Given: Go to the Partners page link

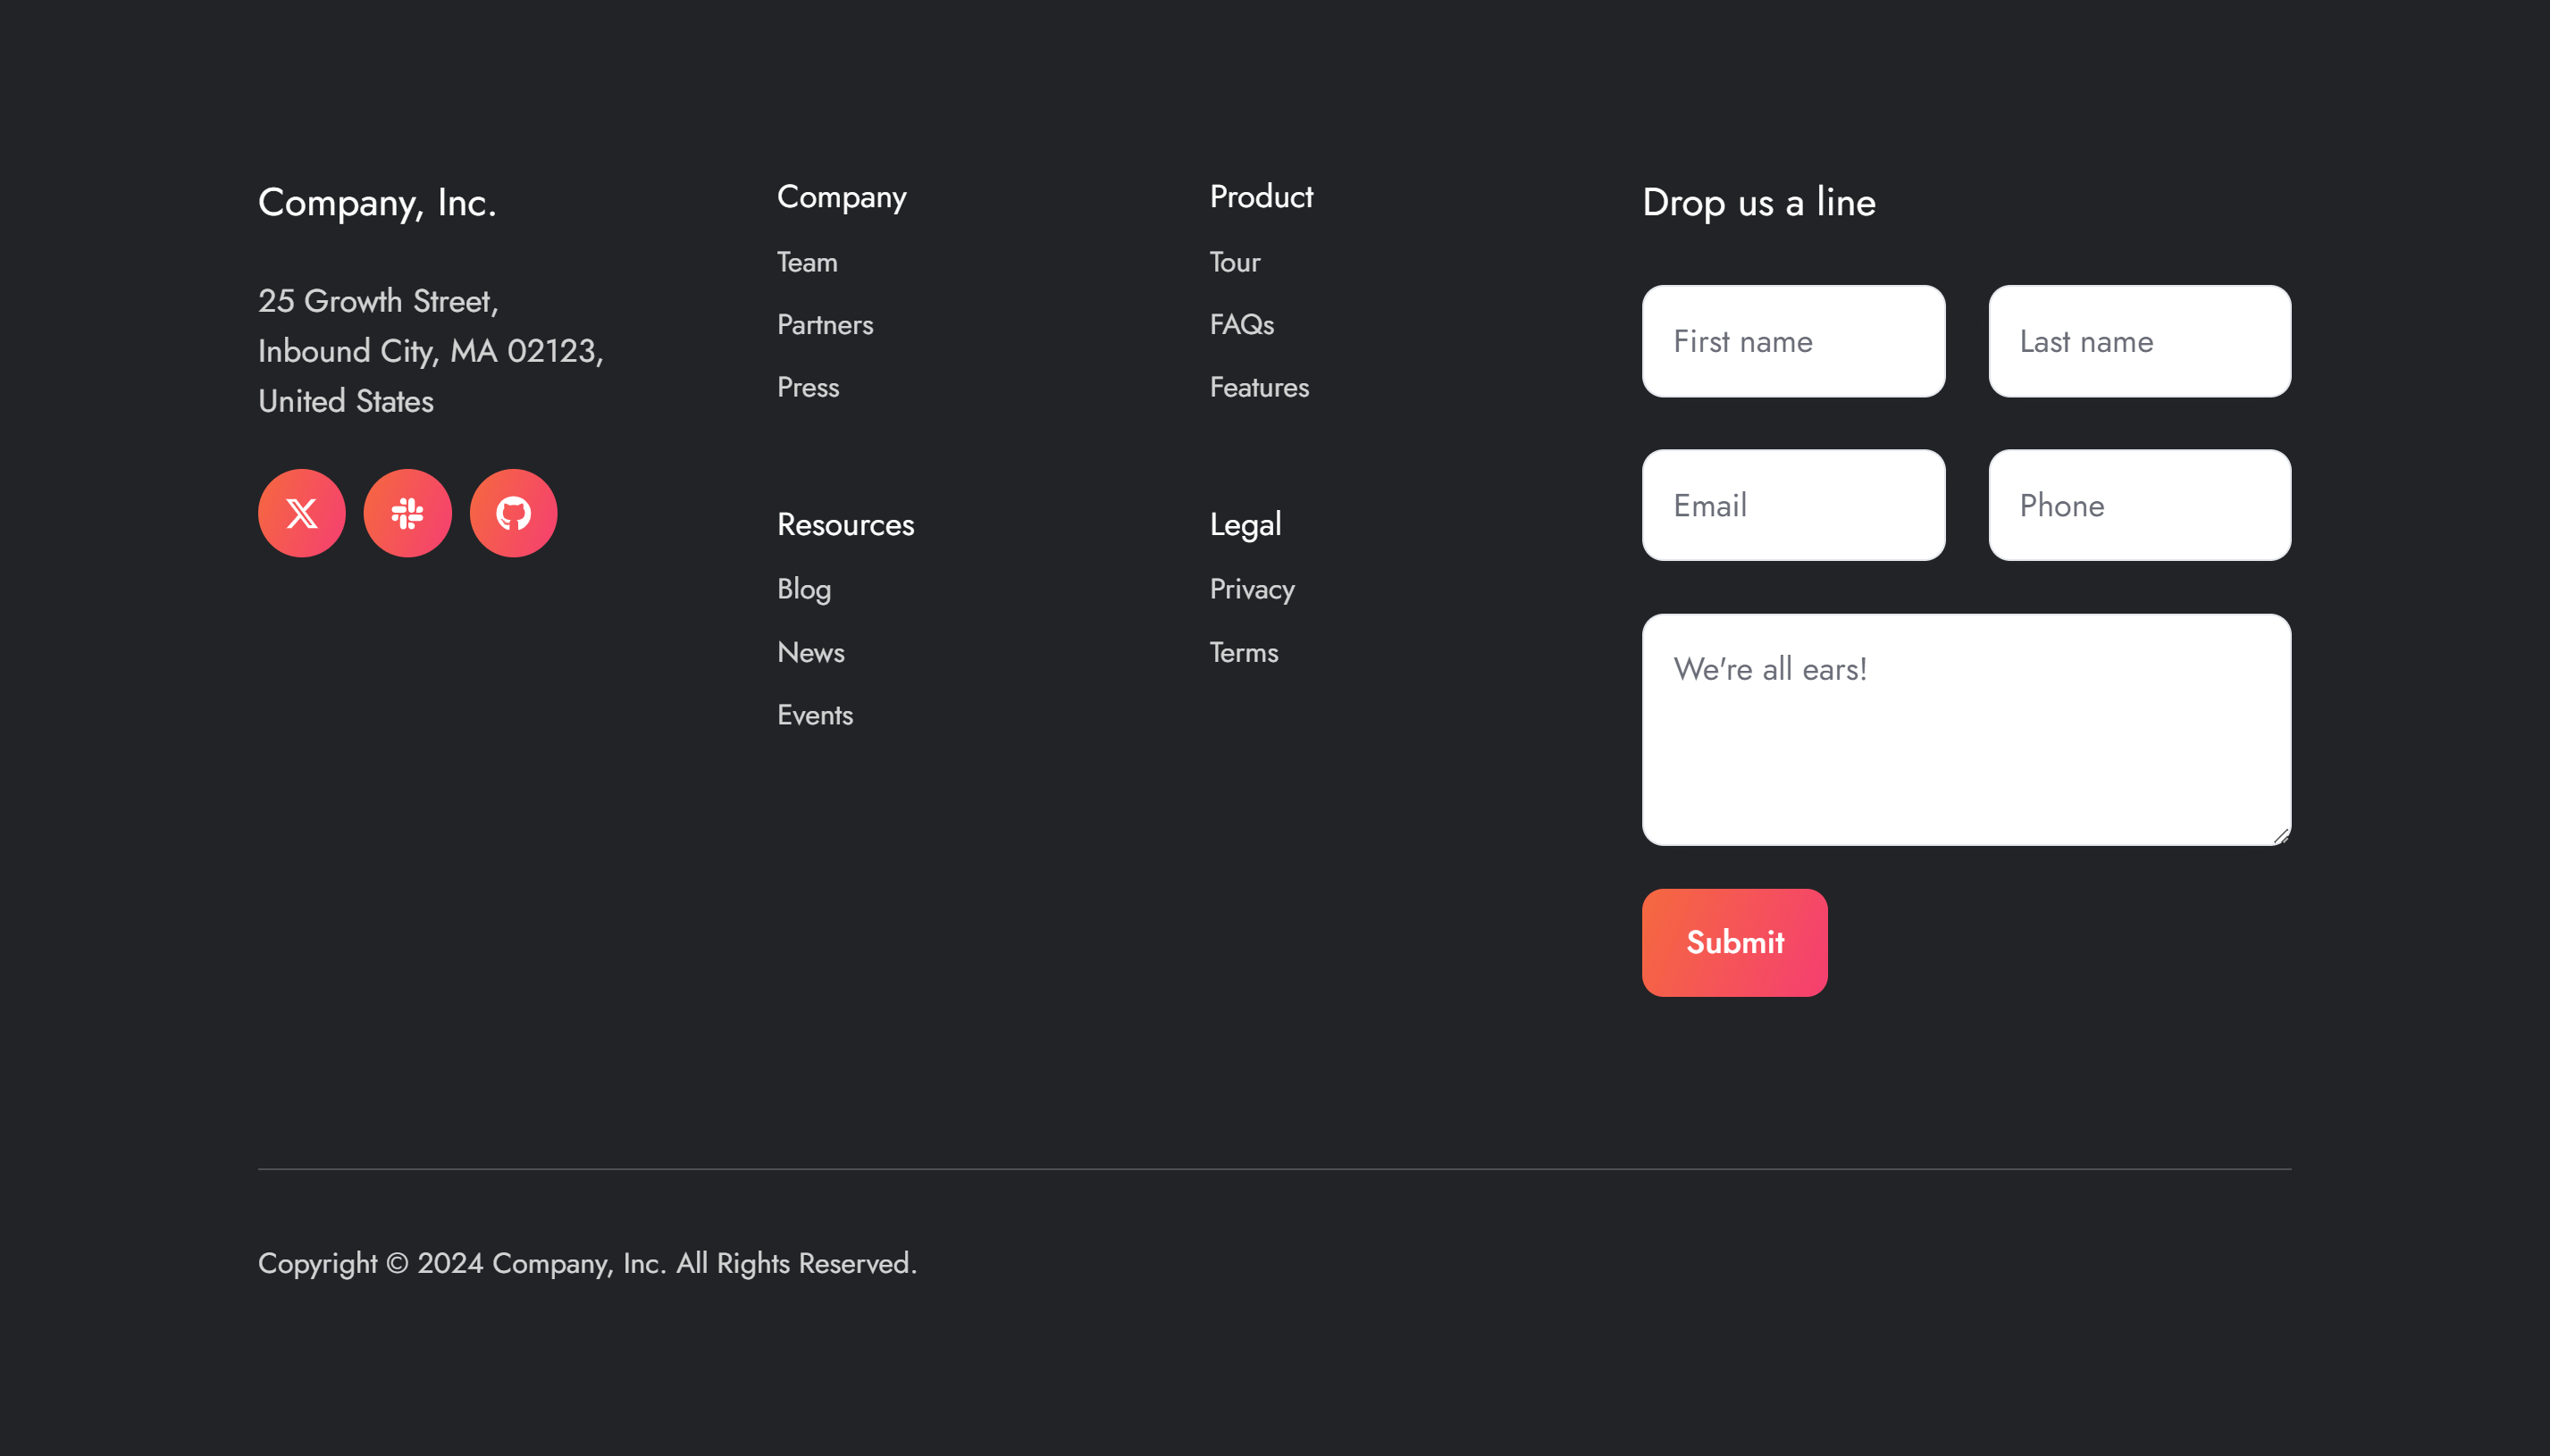Looking at the screenshot, I should tap(824, 325).
